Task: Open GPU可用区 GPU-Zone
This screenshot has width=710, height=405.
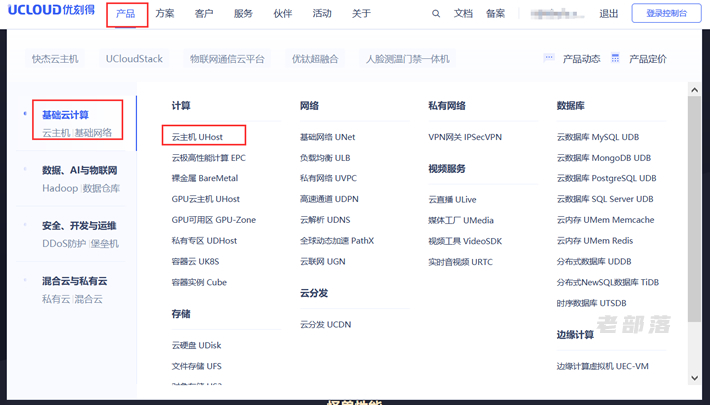Action: point(213,220)
